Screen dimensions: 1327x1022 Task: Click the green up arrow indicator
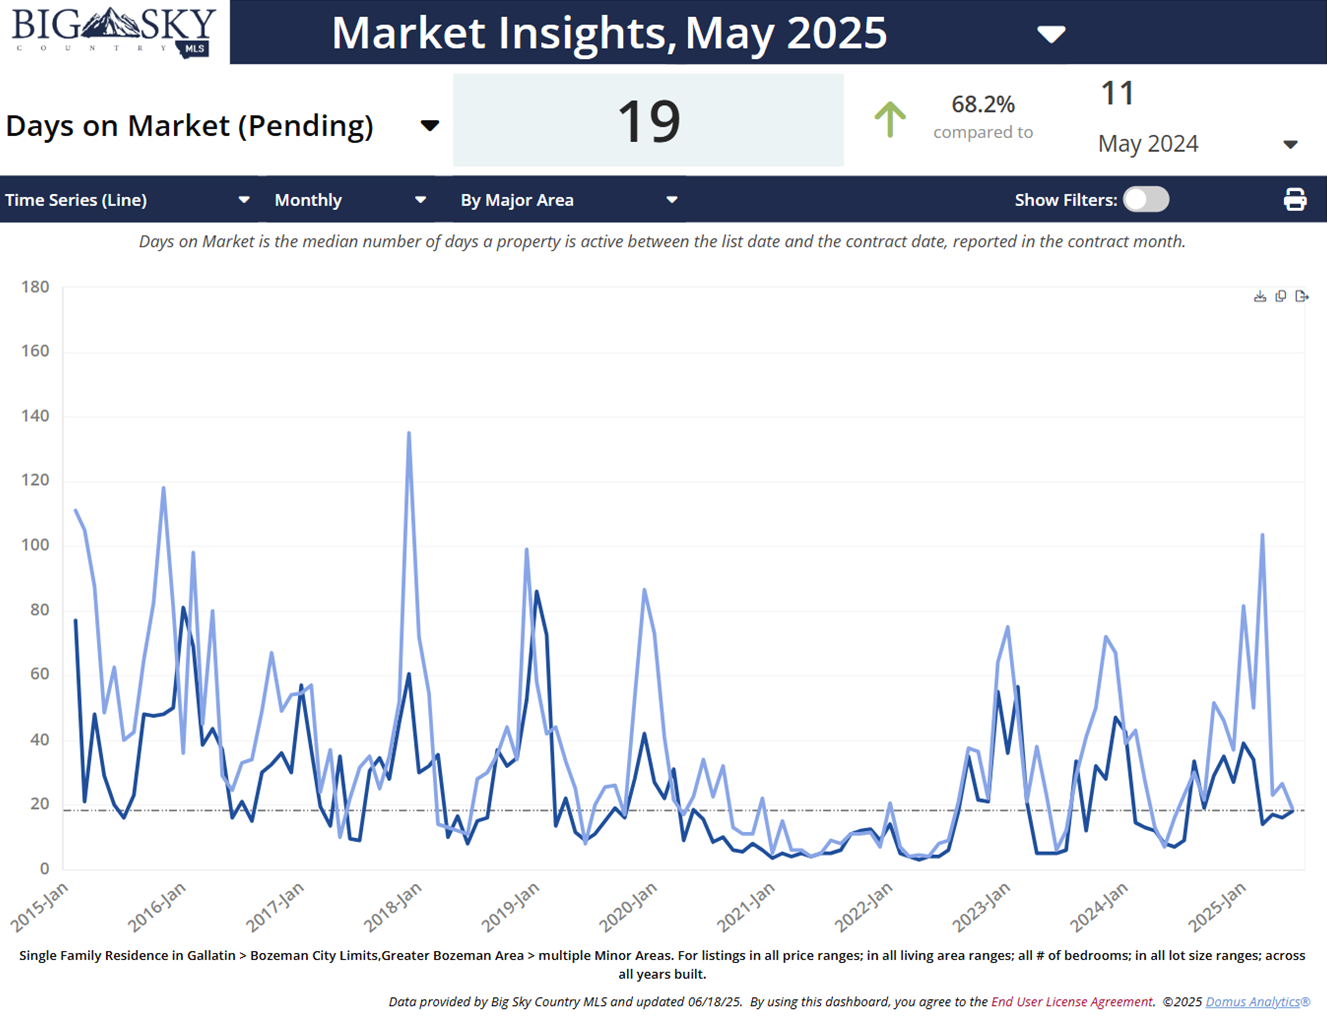click(889, 120)
